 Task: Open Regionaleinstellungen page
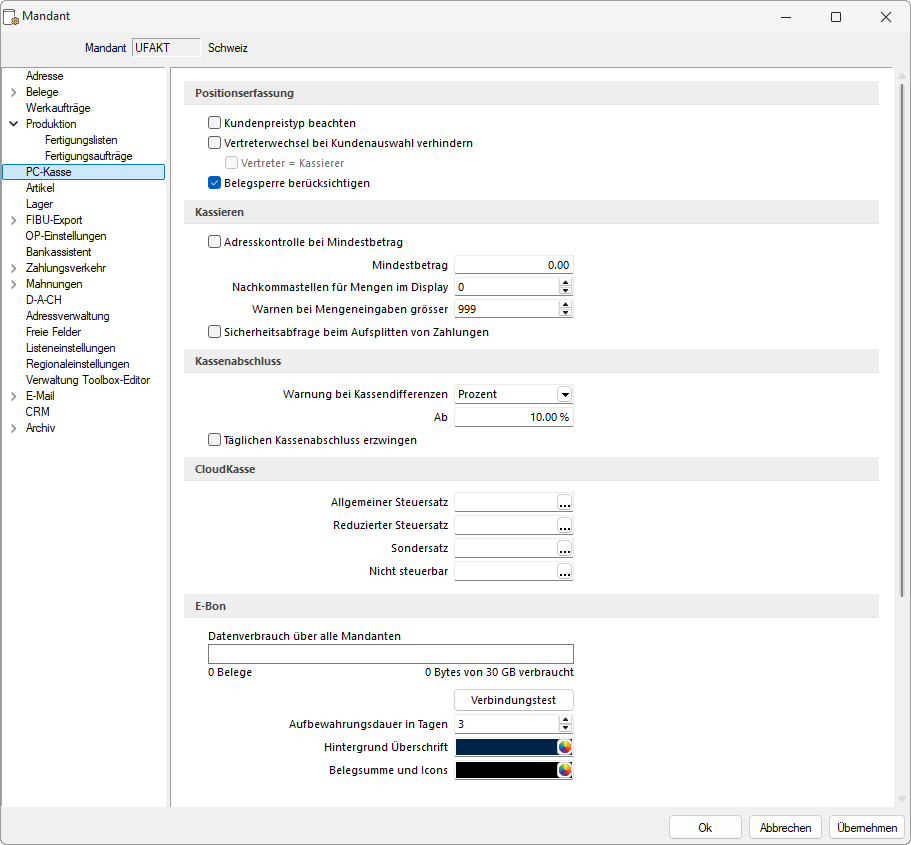78,364
